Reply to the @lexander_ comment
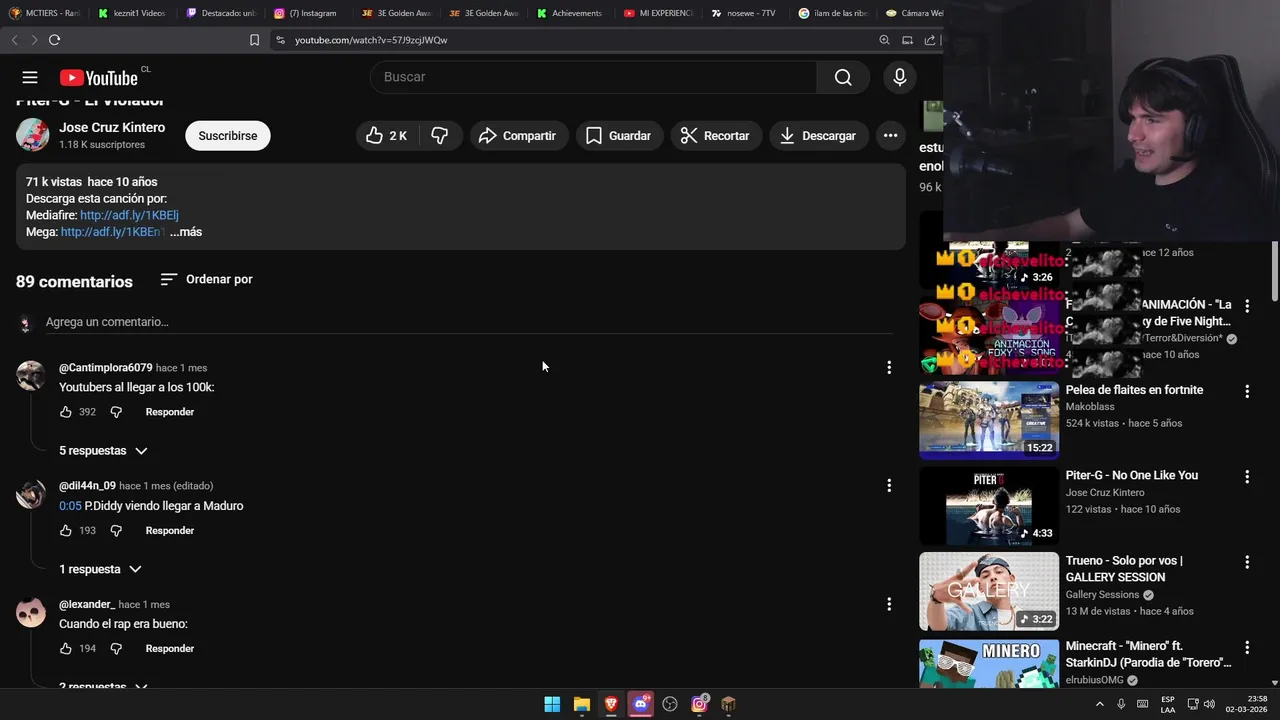The image size is (1280, 720). pyautogui.click(x=170, y=649)
